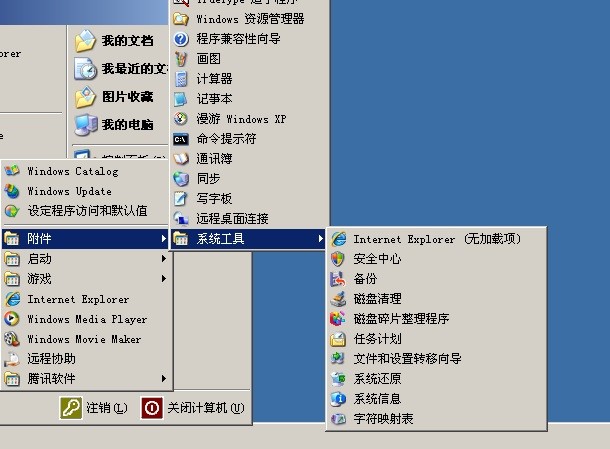The height and width of the screenshot is (449, 610).
Task: Open 我的文档 in Start menu
Action: click(120, 40)
